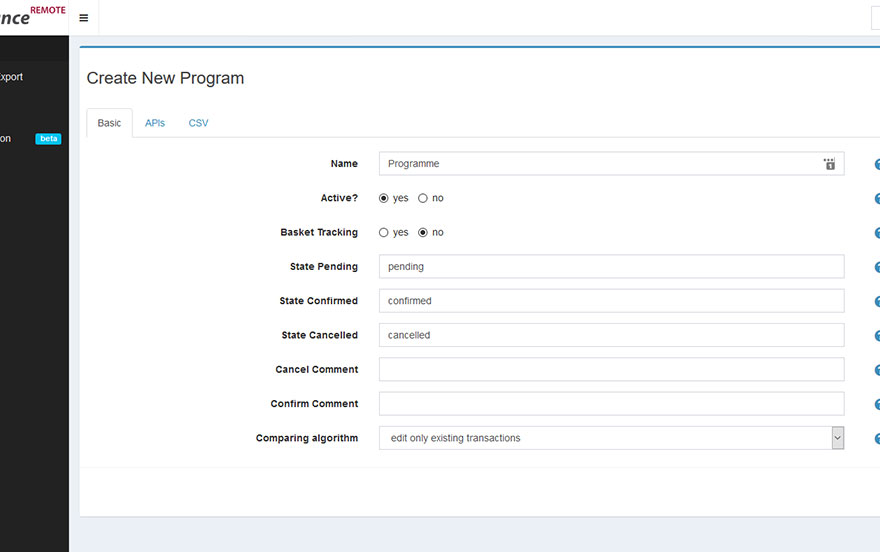This screenshot has height=552, width=880.
Task: Switch to the APIs tab
Action: coord(155,123)
